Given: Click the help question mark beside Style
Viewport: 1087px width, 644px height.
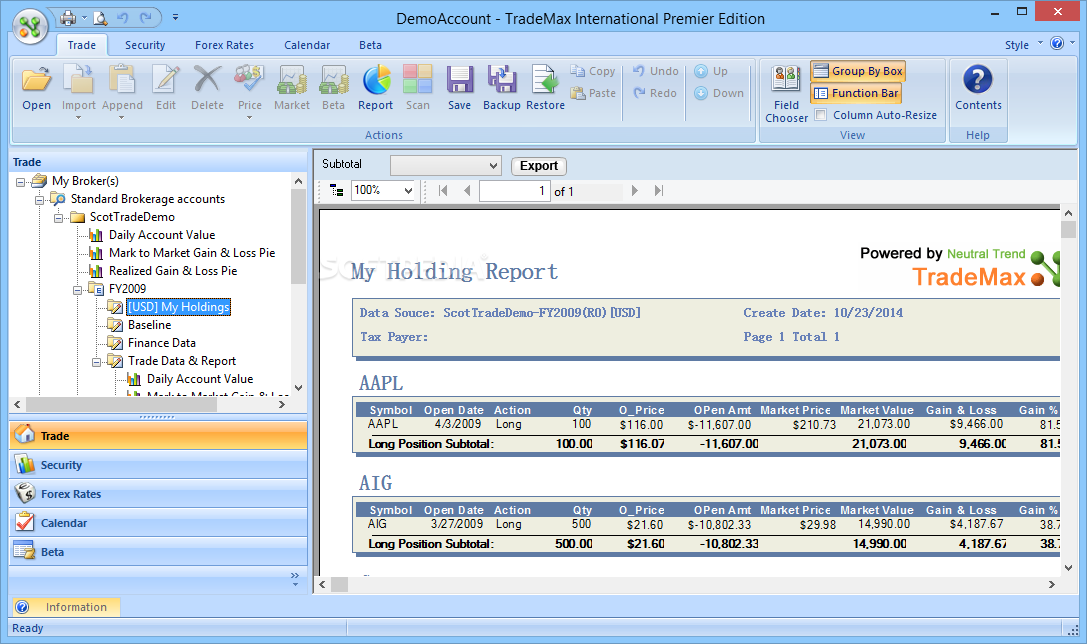Looking at the screenshot, I should click(1056, 44).
